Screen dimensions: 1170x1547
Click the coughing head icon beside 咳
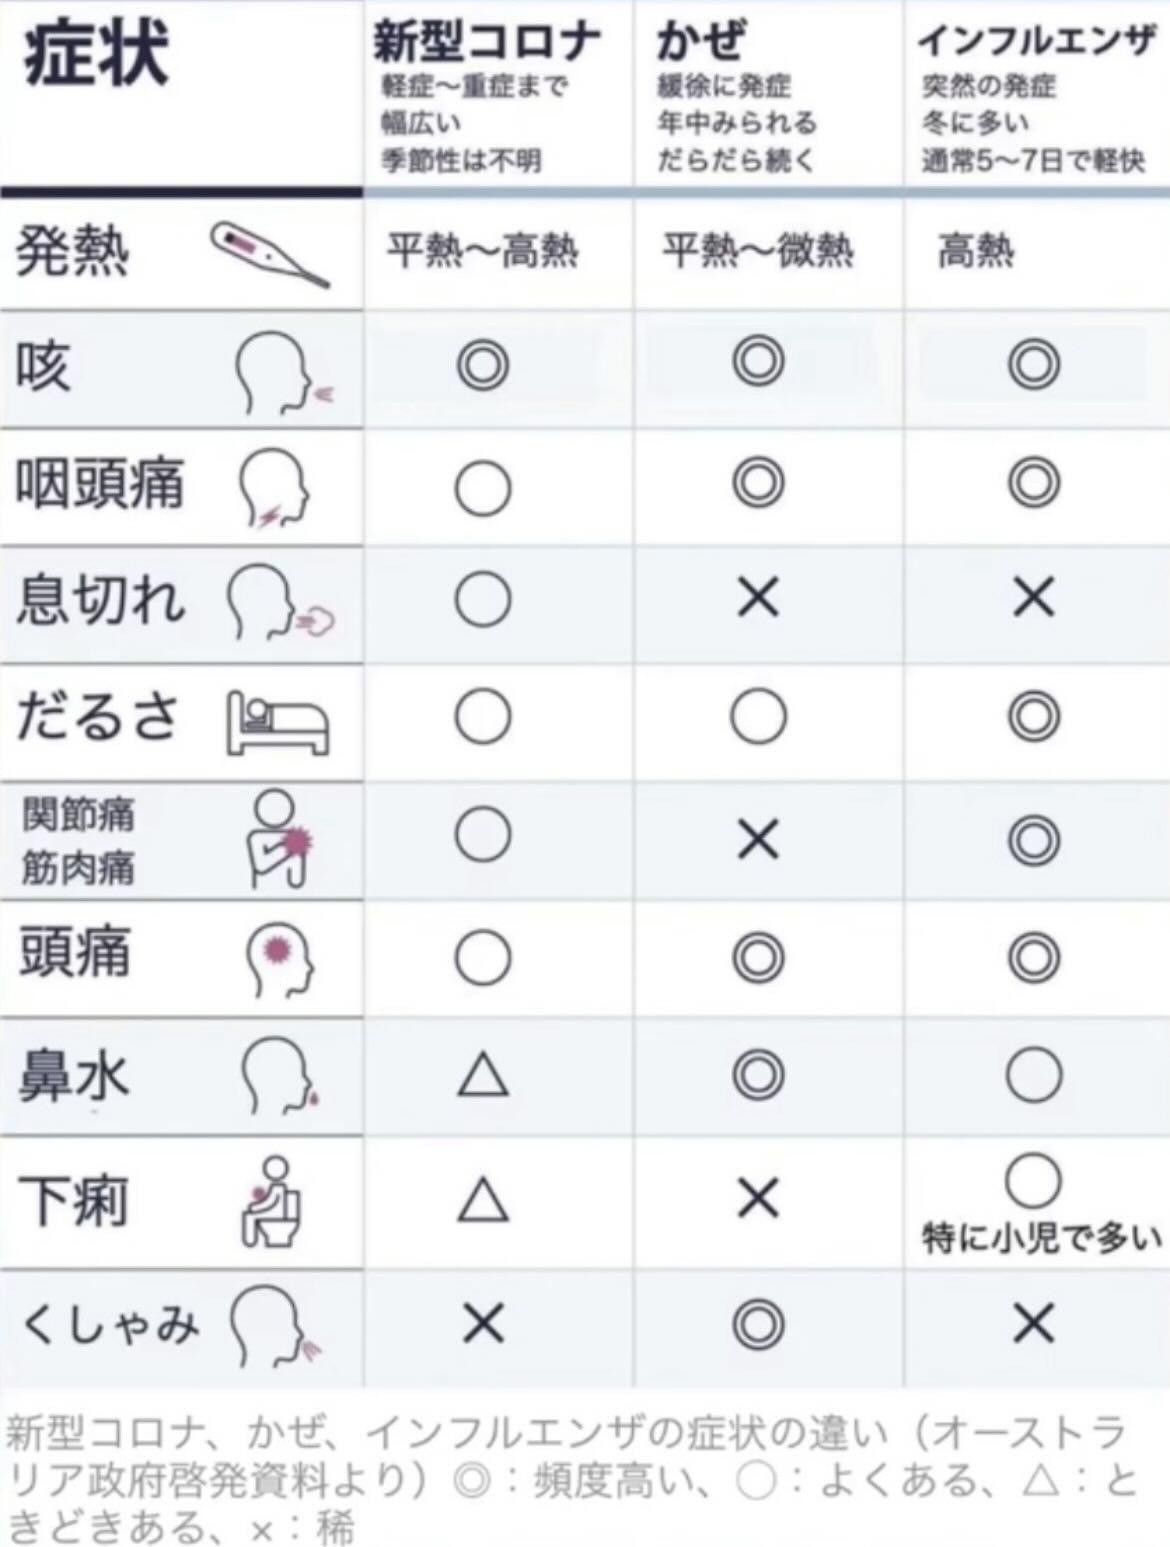280,372
